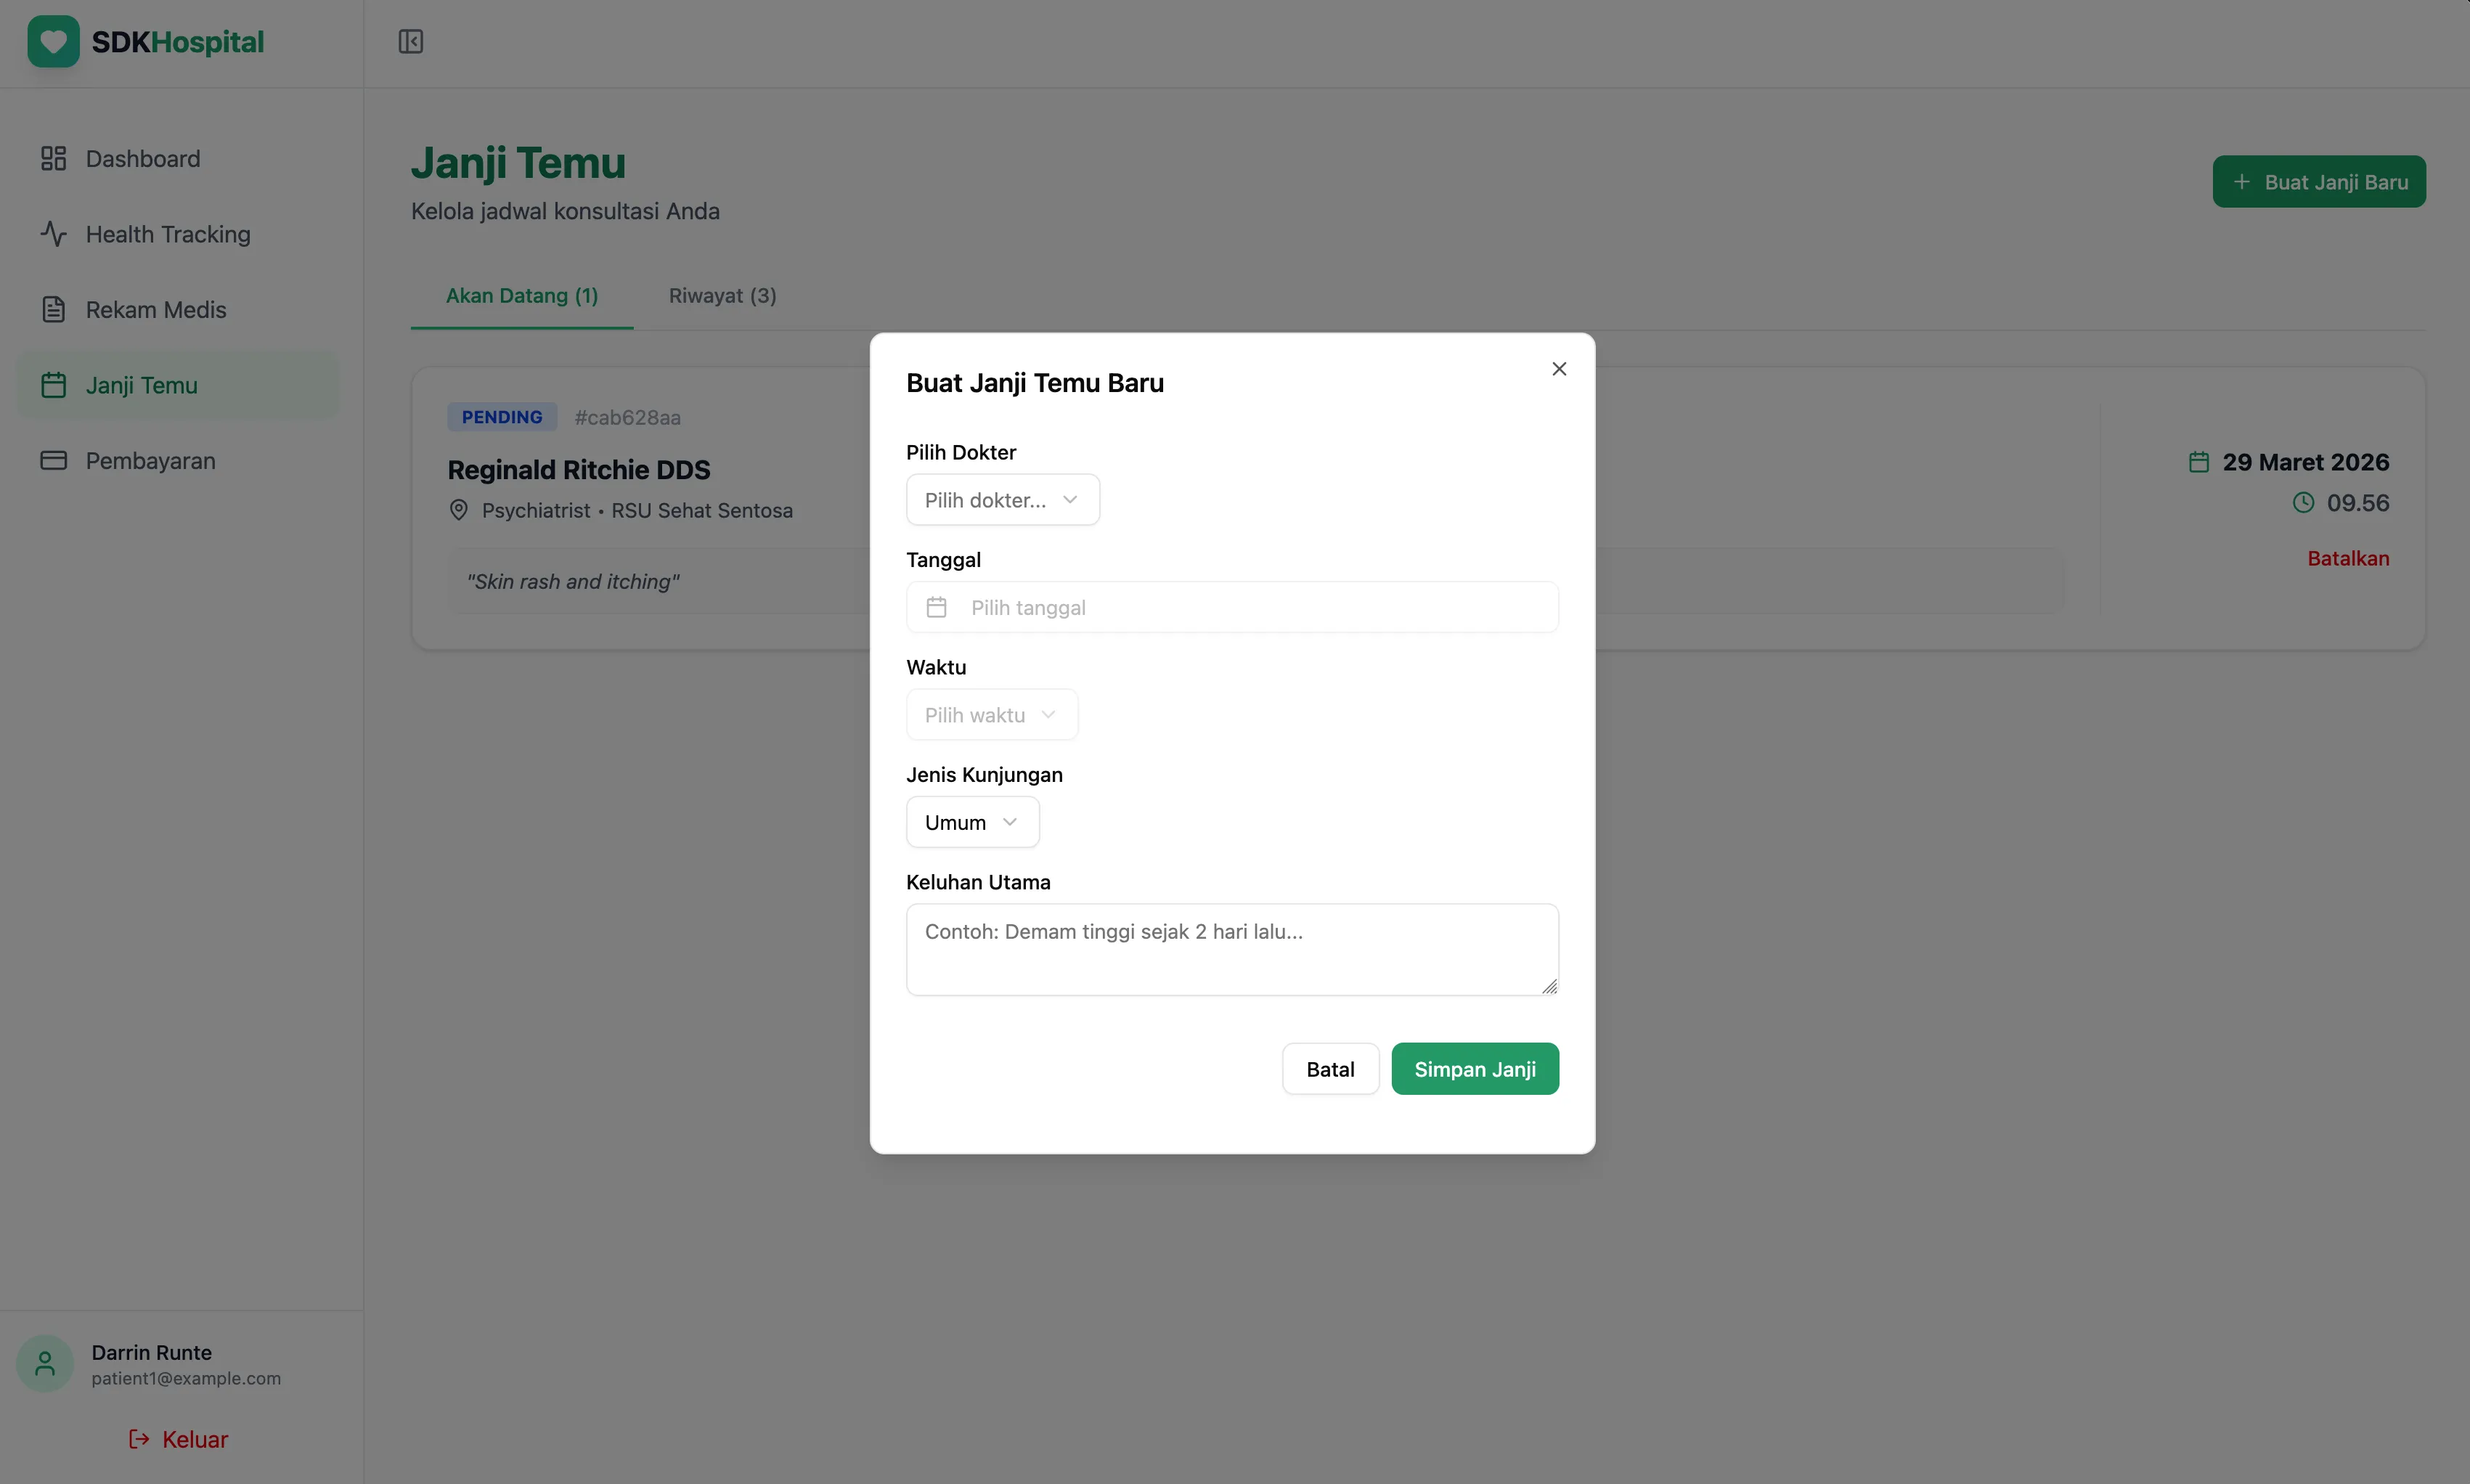This screenshot has height=1484, width=2470.
Task: Click the SDKHospital heart logo
Action: pyautogui.click(x=53, y=41)
